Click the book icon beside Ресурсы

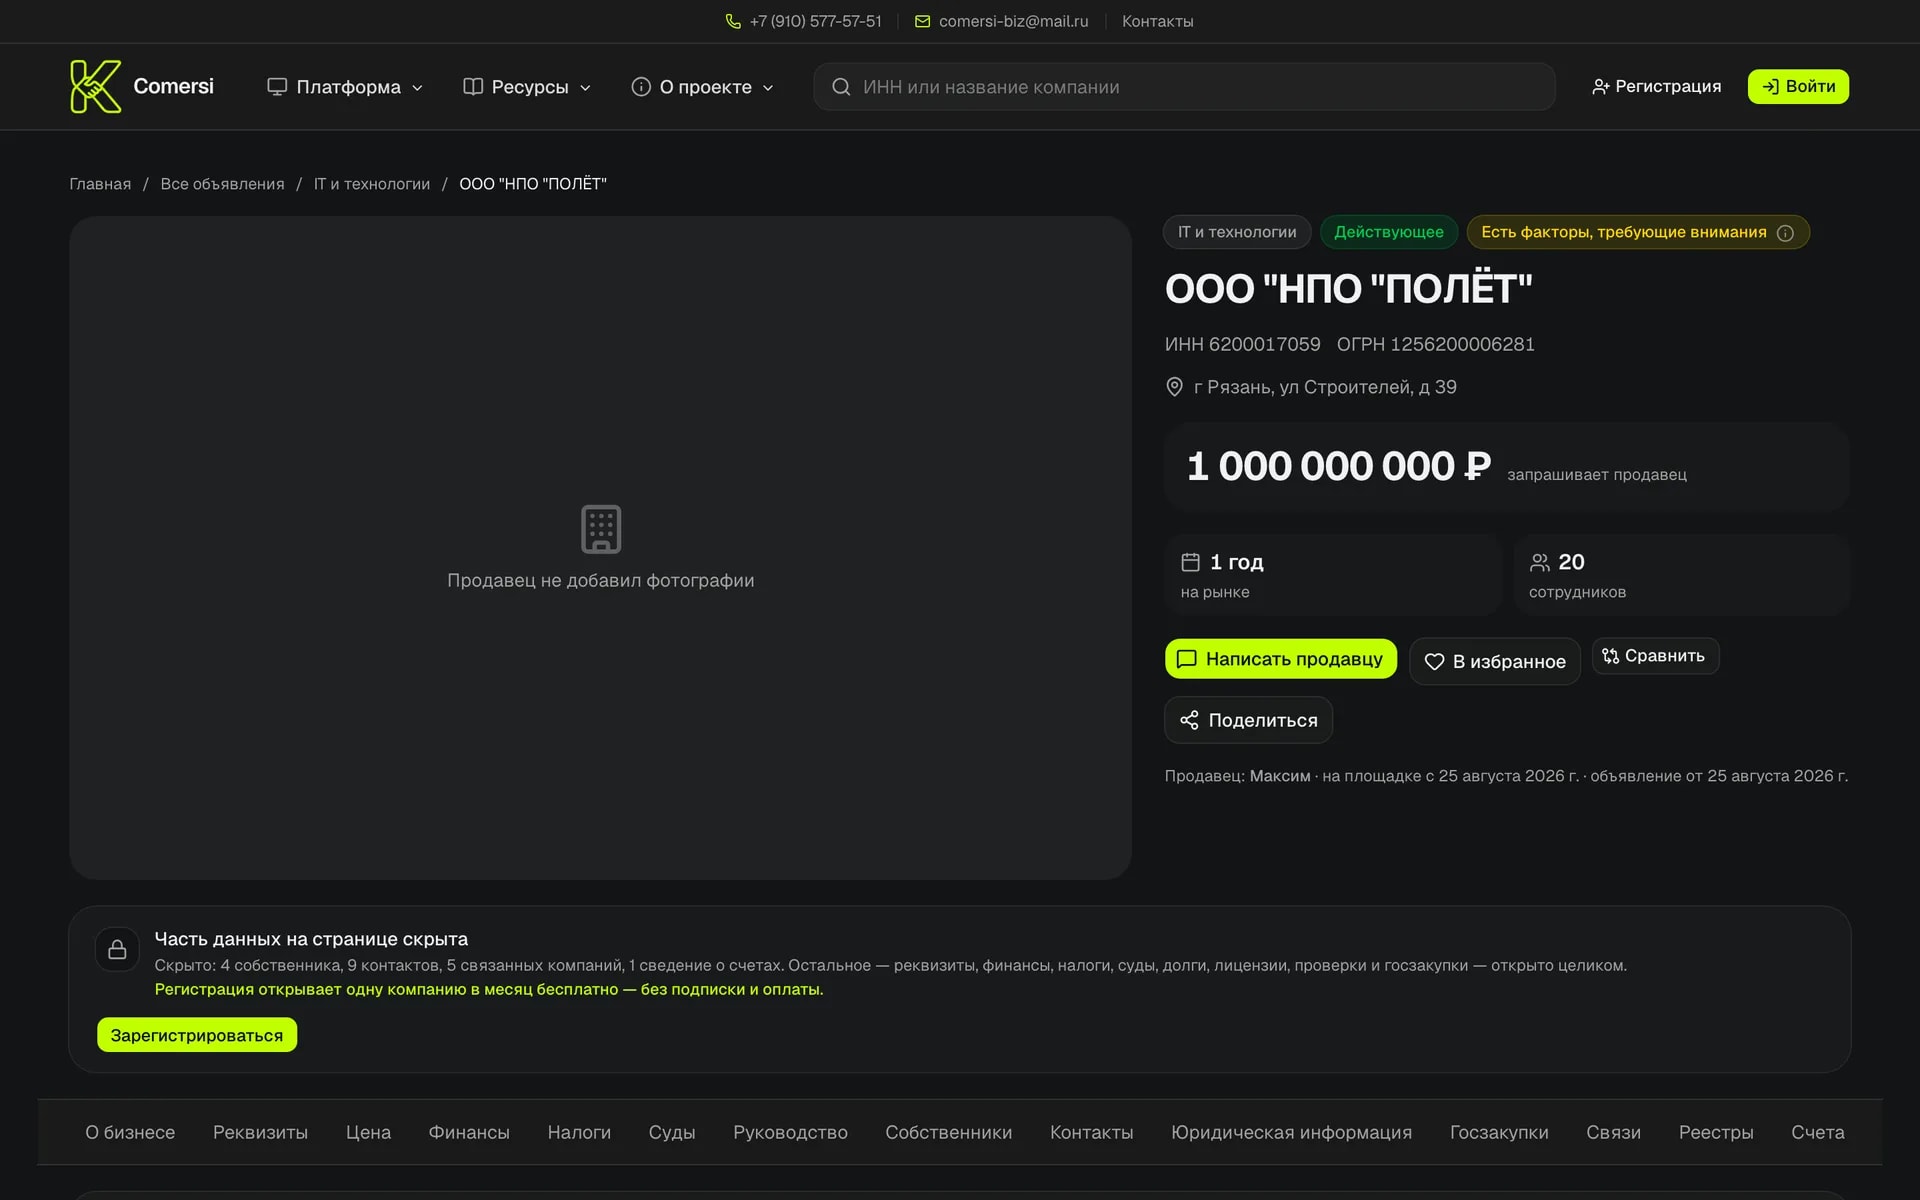(x=473, y=87)
